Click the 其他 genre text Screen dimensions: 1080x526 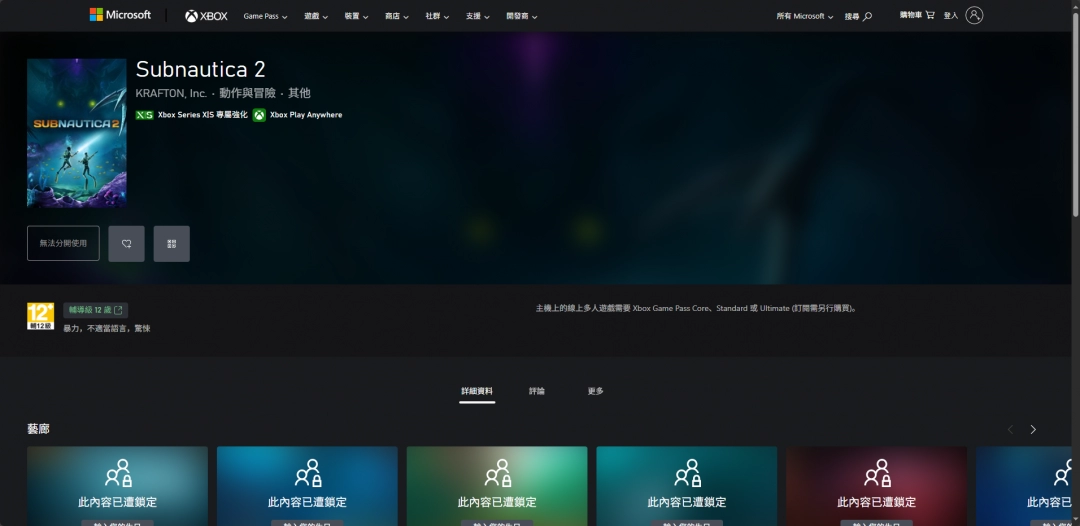click(300, 93)
